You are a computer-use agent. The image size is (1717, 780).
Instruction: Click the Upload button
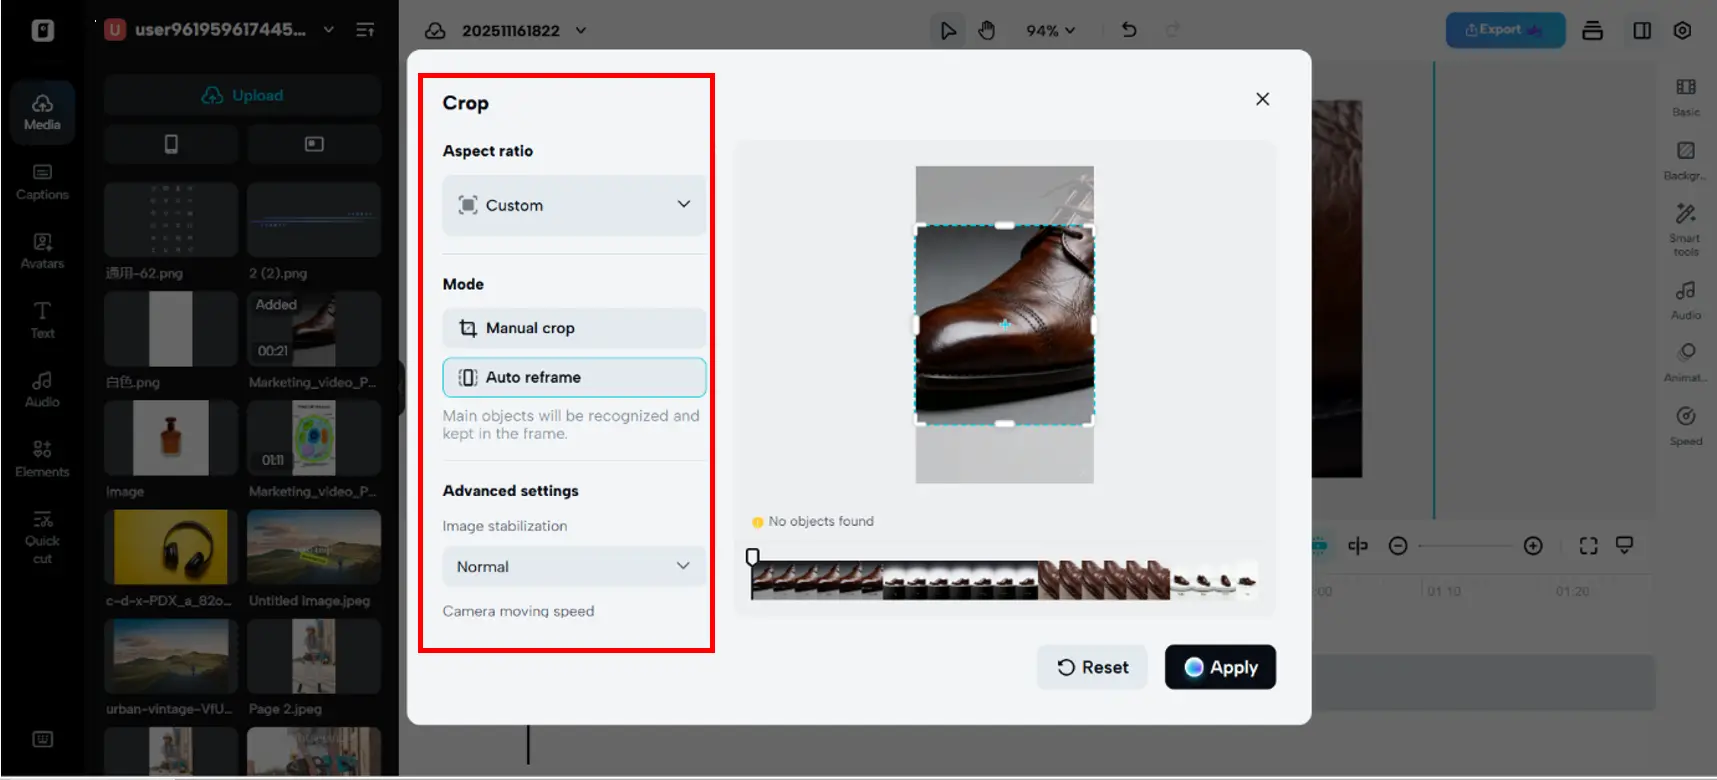[243, 95]
